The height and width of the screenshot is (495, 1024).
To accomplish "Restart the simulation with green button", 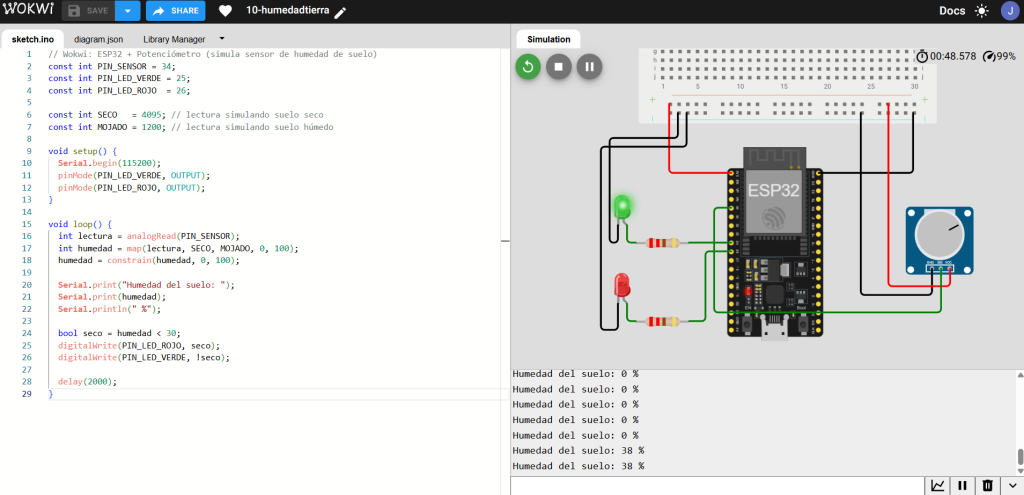I will point(528,67).
